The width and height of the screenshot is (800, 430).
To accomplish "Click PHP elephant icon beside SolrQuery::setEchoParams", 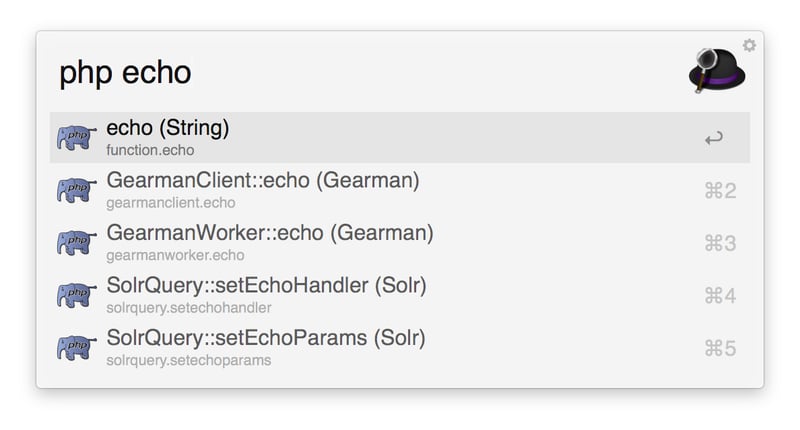I will (77, 347).
